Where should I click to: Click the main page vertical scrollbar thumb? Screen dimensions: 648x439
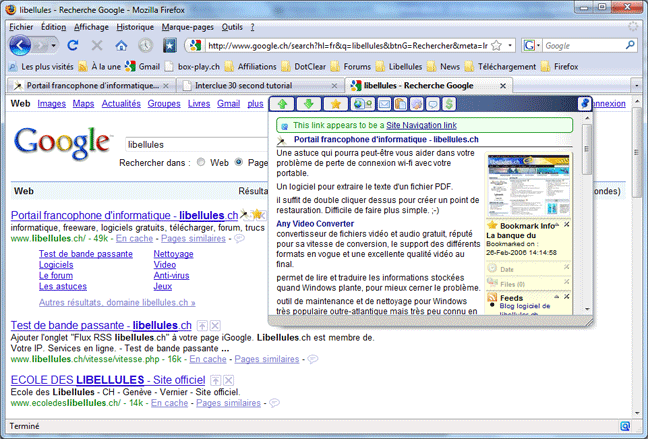click(638, 153)
